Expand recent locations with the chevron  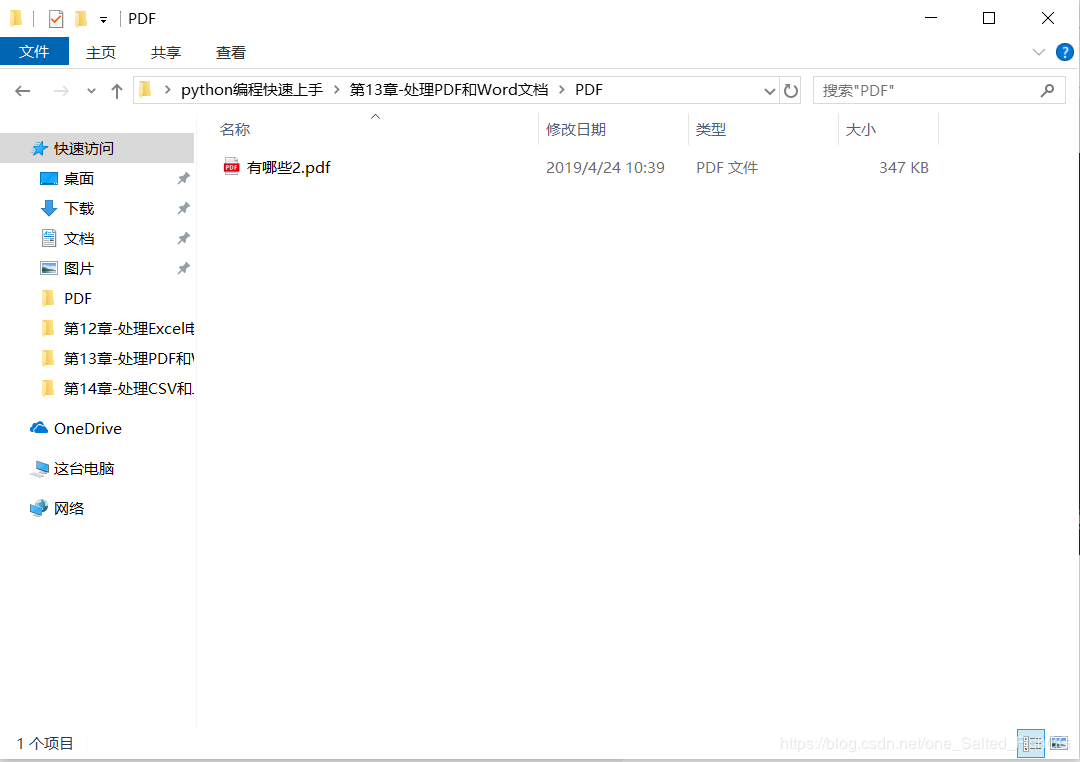pos(91,90)
